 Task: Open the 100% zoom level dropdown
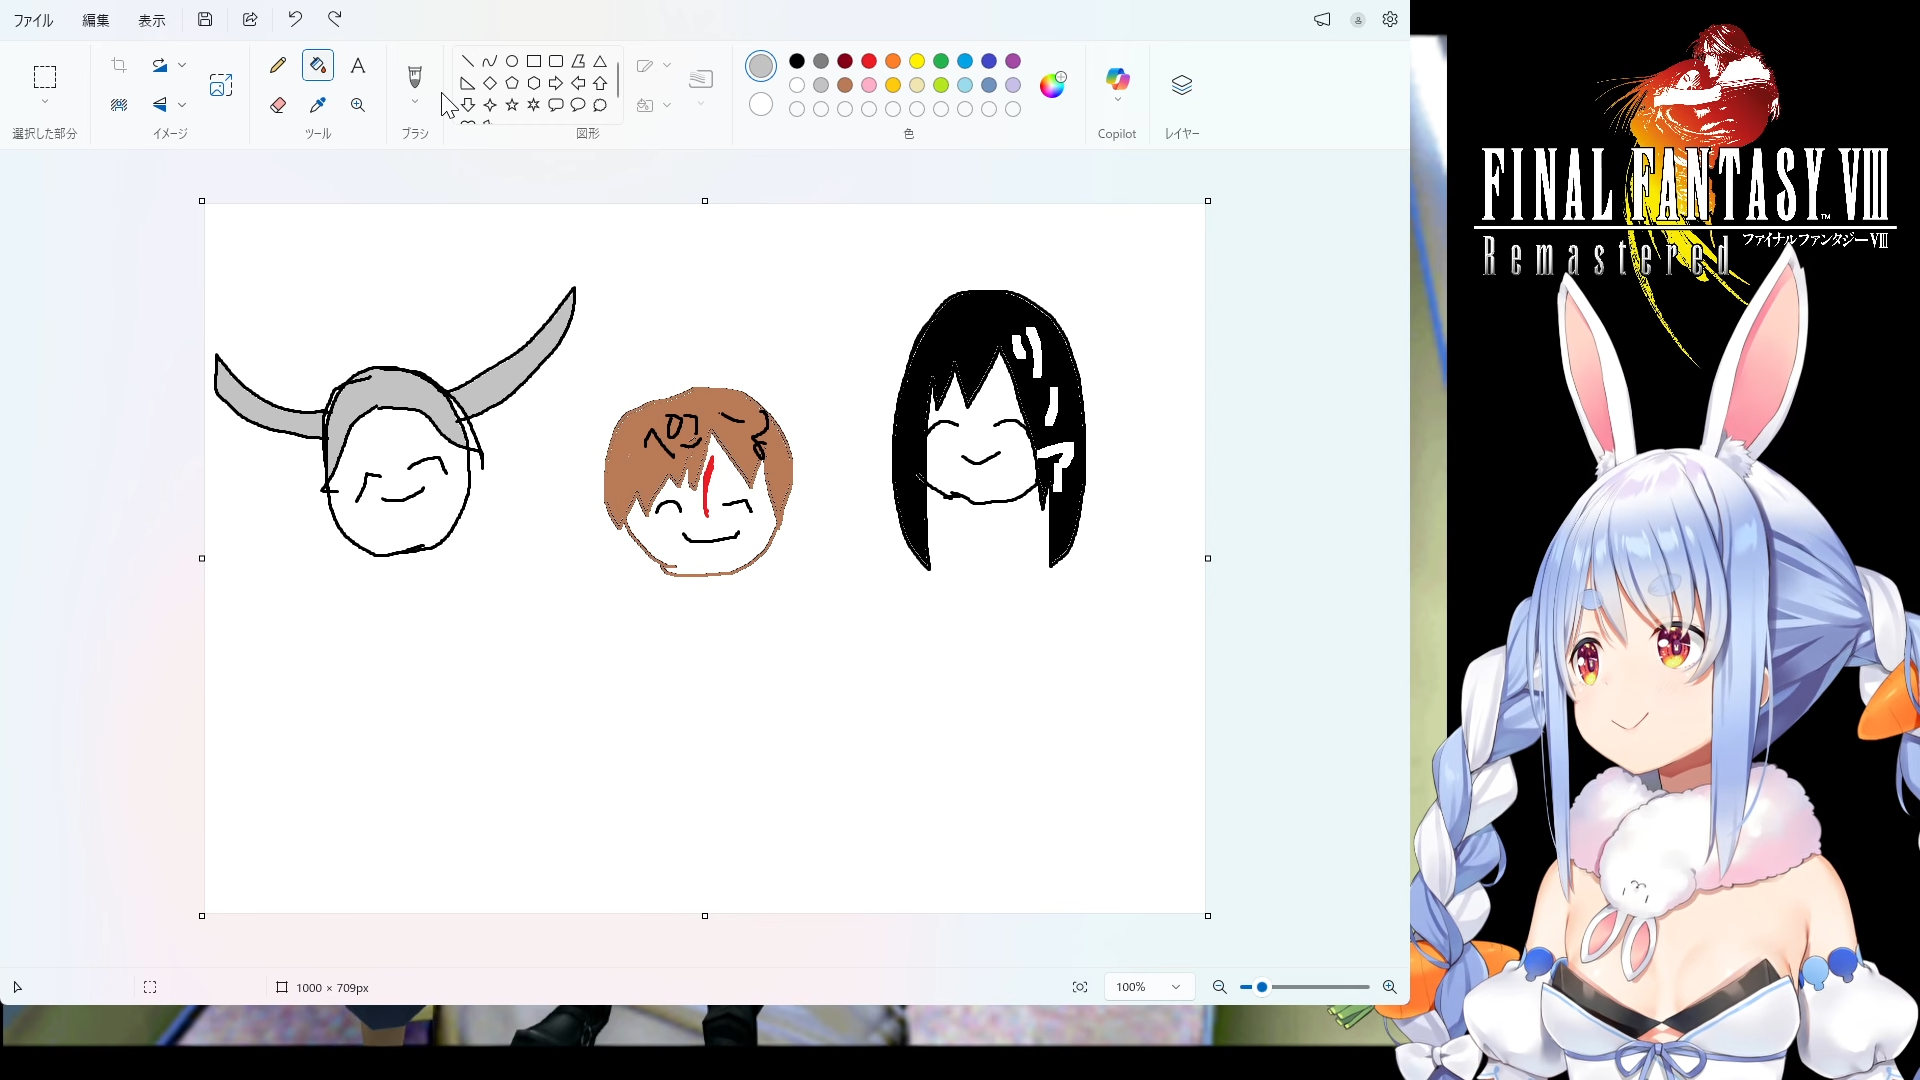click(x=1176, y=987)
